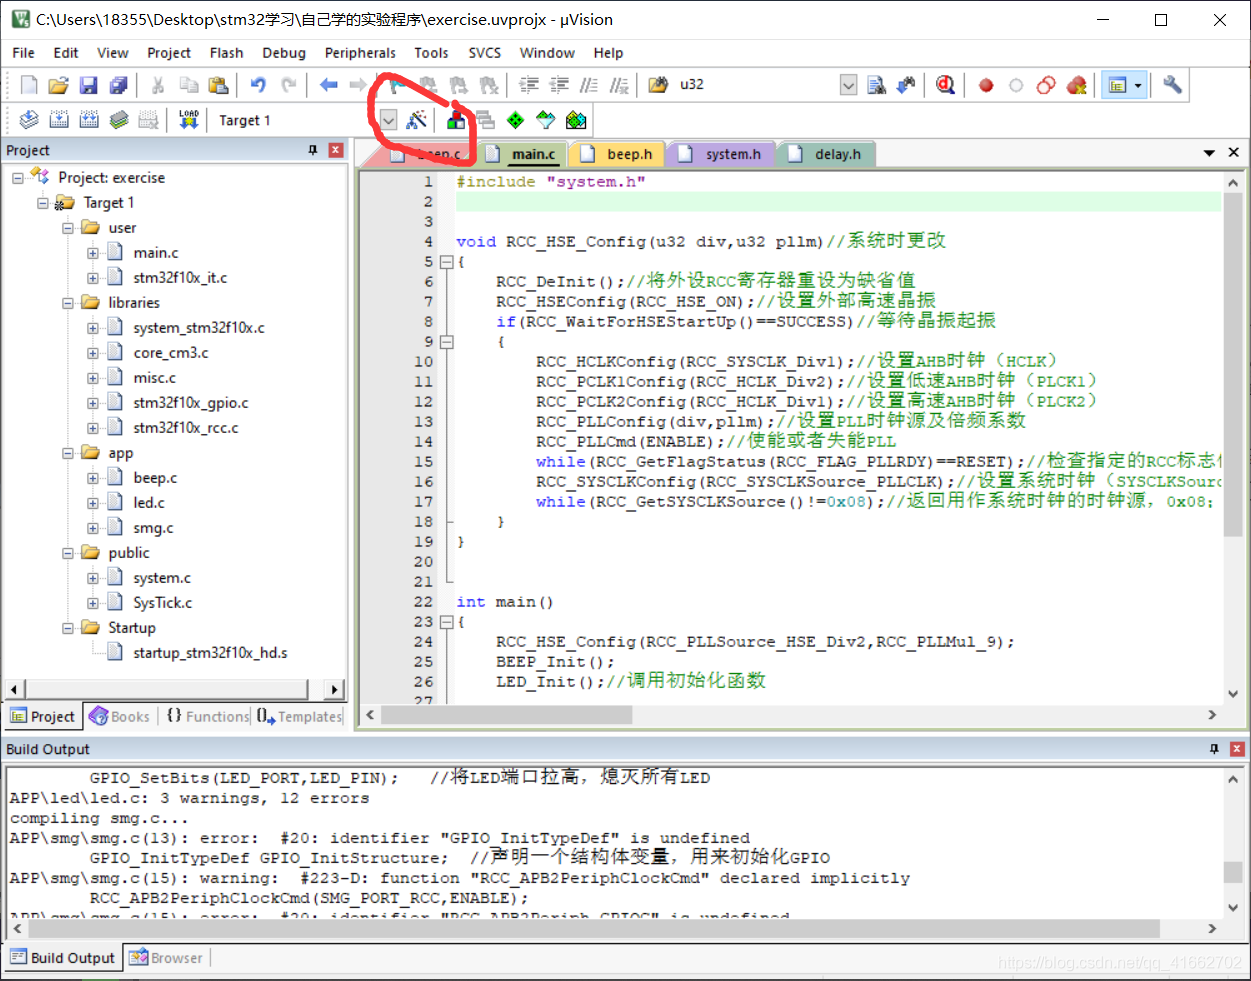This screenshot has width=1251, height=981.
Task: Open the Project menu
Action: pos(168,53)
